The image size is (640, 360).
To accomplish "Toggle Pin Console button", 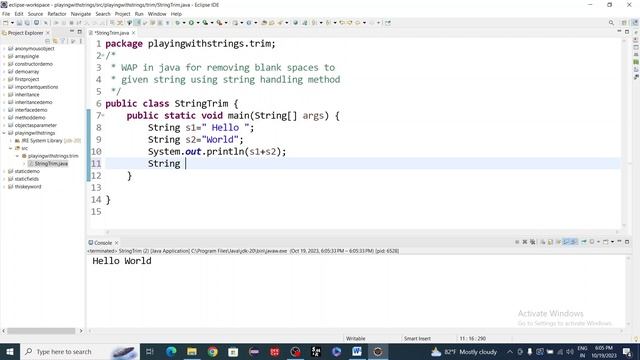I will 584,242.
